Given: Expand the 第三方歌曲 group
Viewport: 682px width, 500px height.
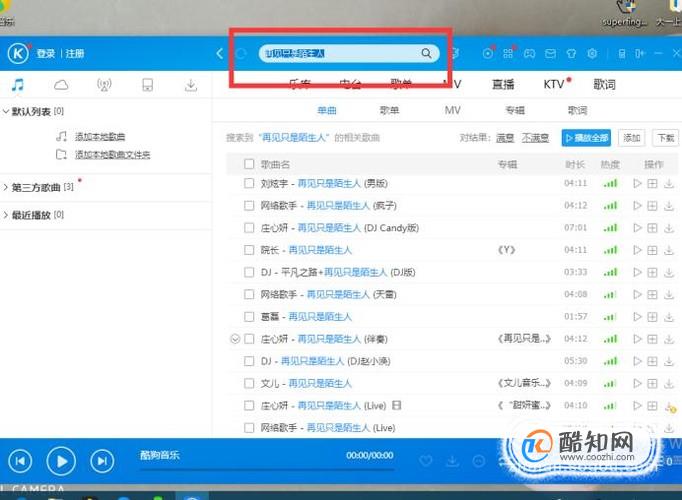Looking at the screenshot, I should [6, 187].
